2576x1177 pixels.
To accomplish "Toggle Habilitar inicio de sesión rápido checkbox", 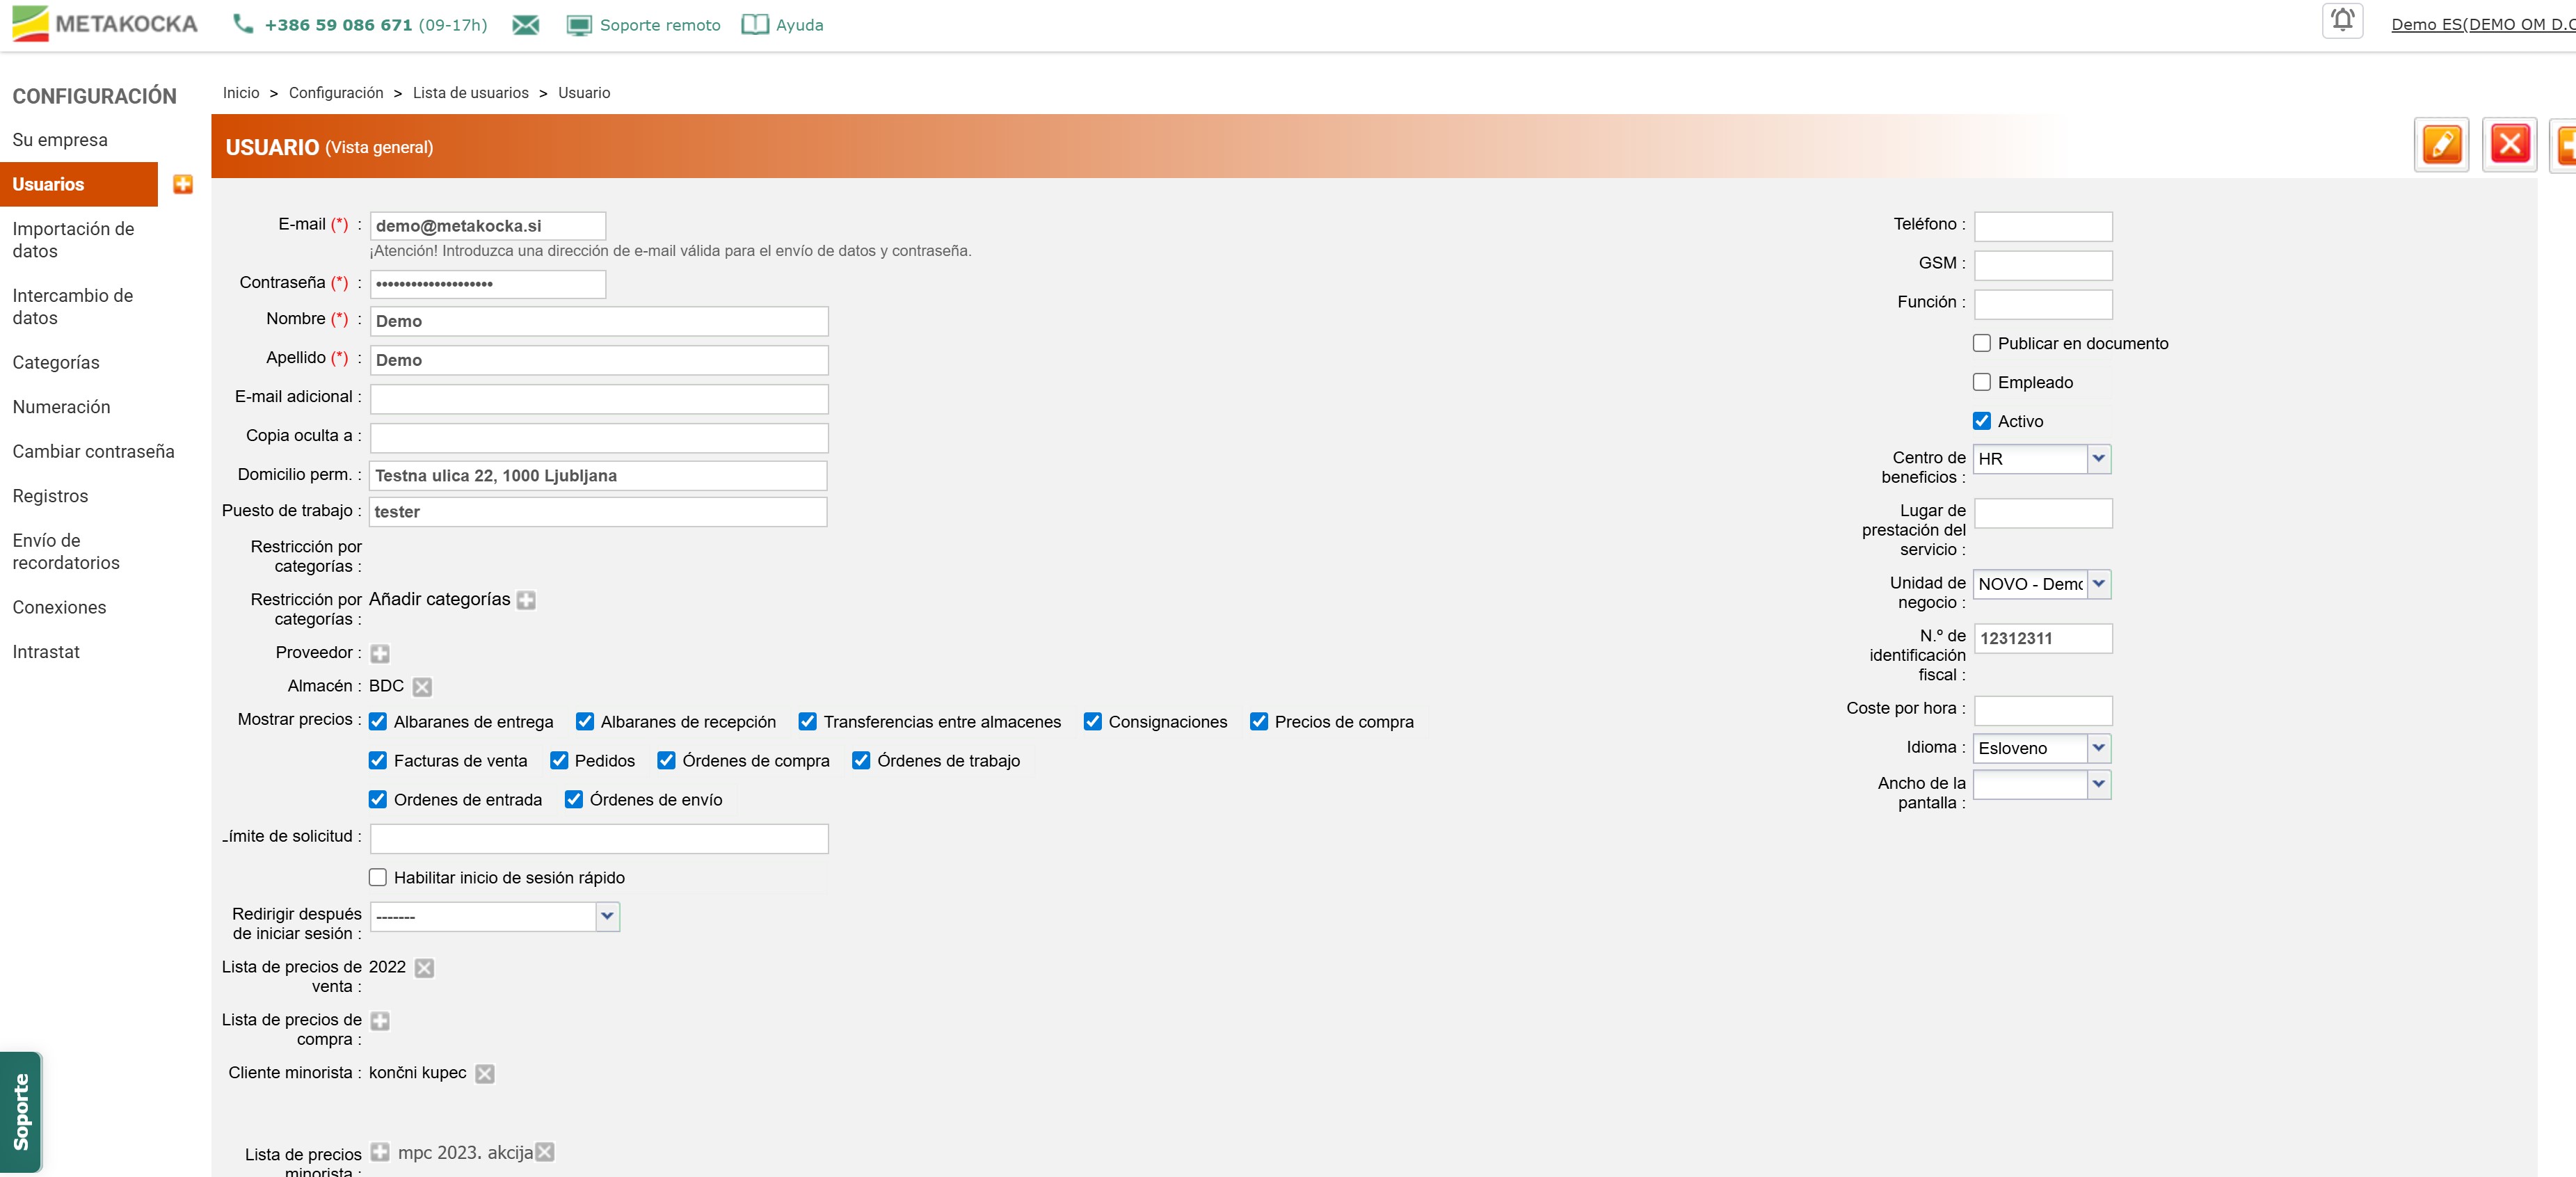I will click(378, 877).
